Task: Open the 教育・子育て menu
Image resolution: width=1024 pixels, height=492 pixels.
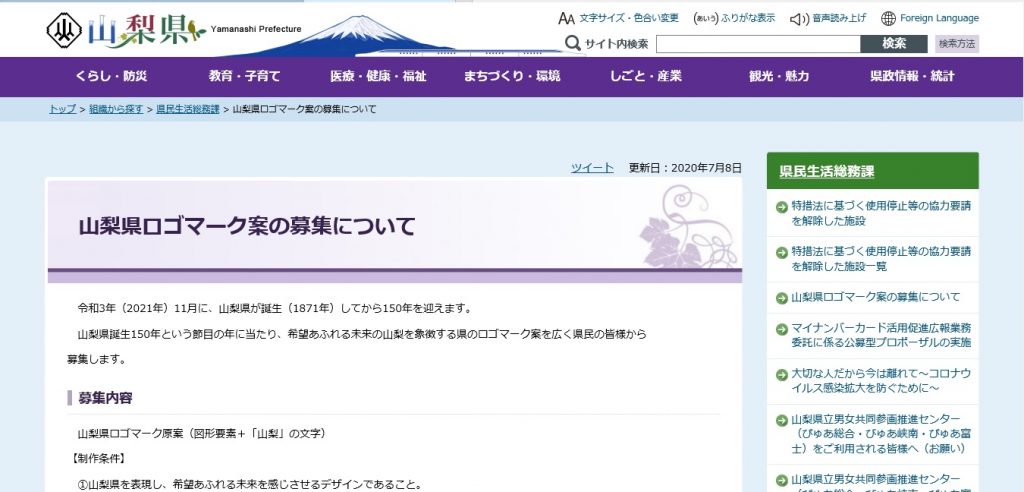Action: pos(244,76)
